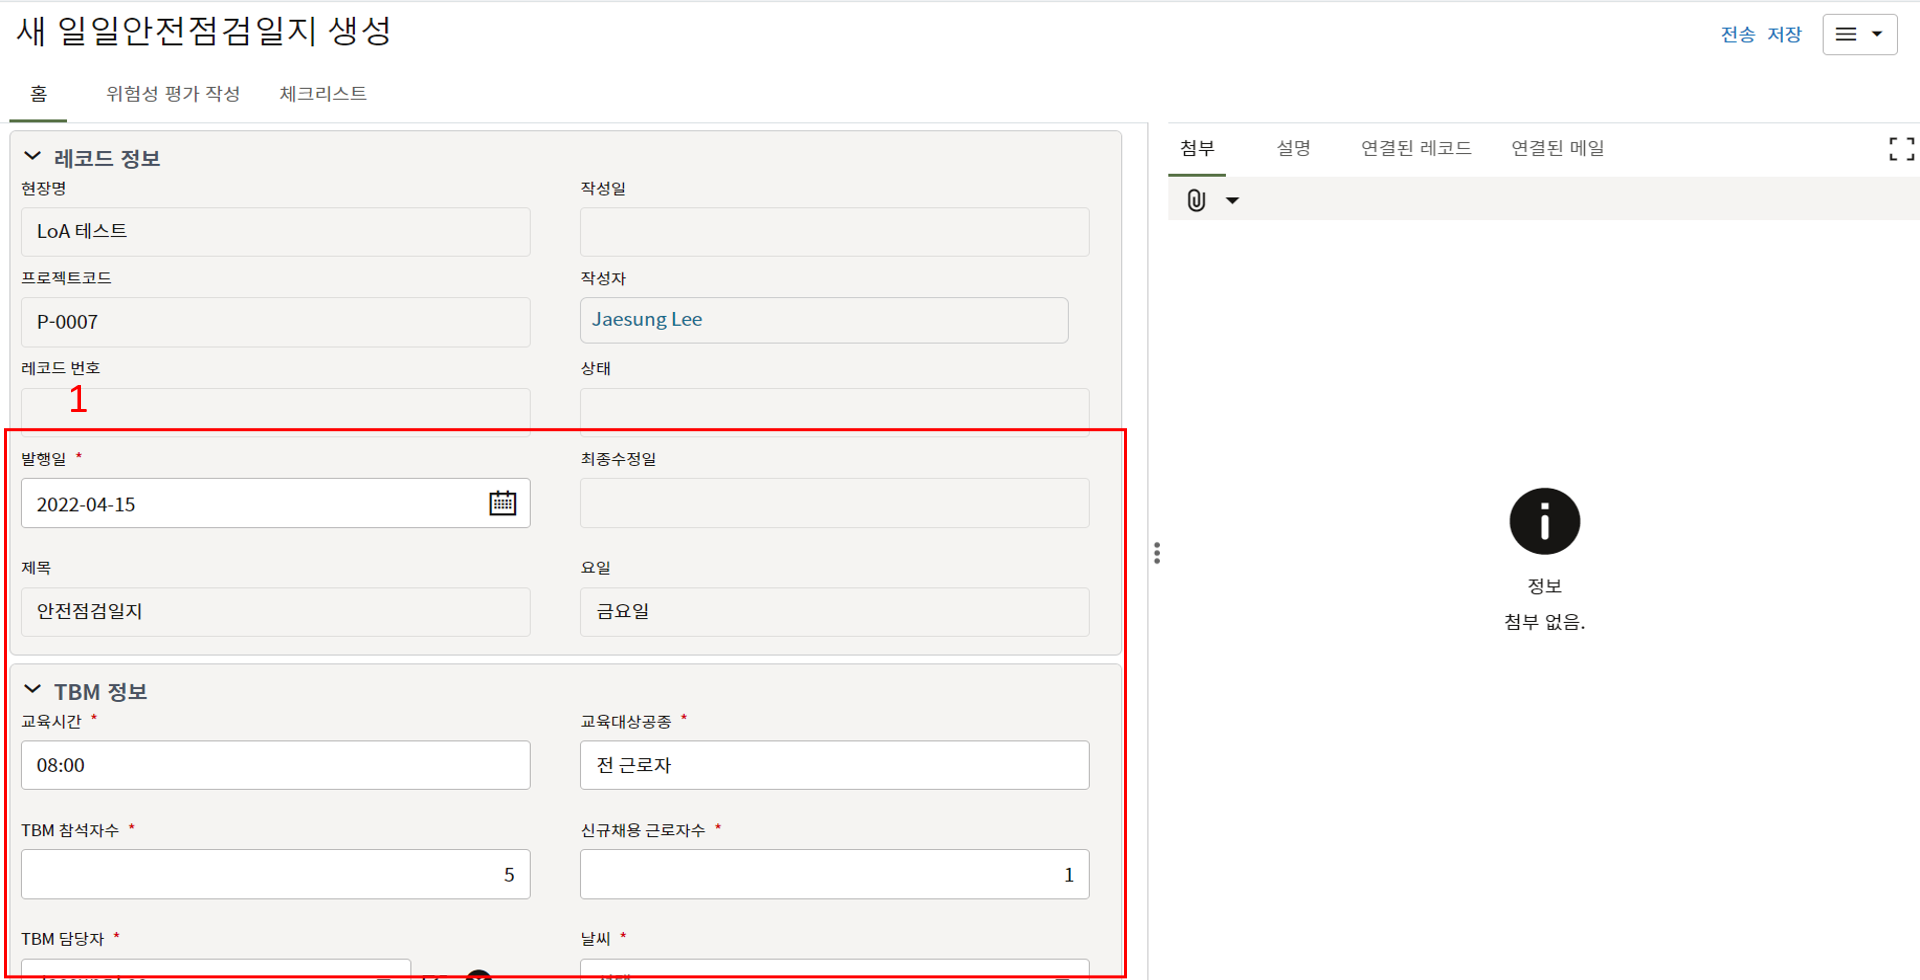Viewport: 1920px width, 980px height.
Task: Select the 설명 tab in right panel
Action: (1293, 148)
